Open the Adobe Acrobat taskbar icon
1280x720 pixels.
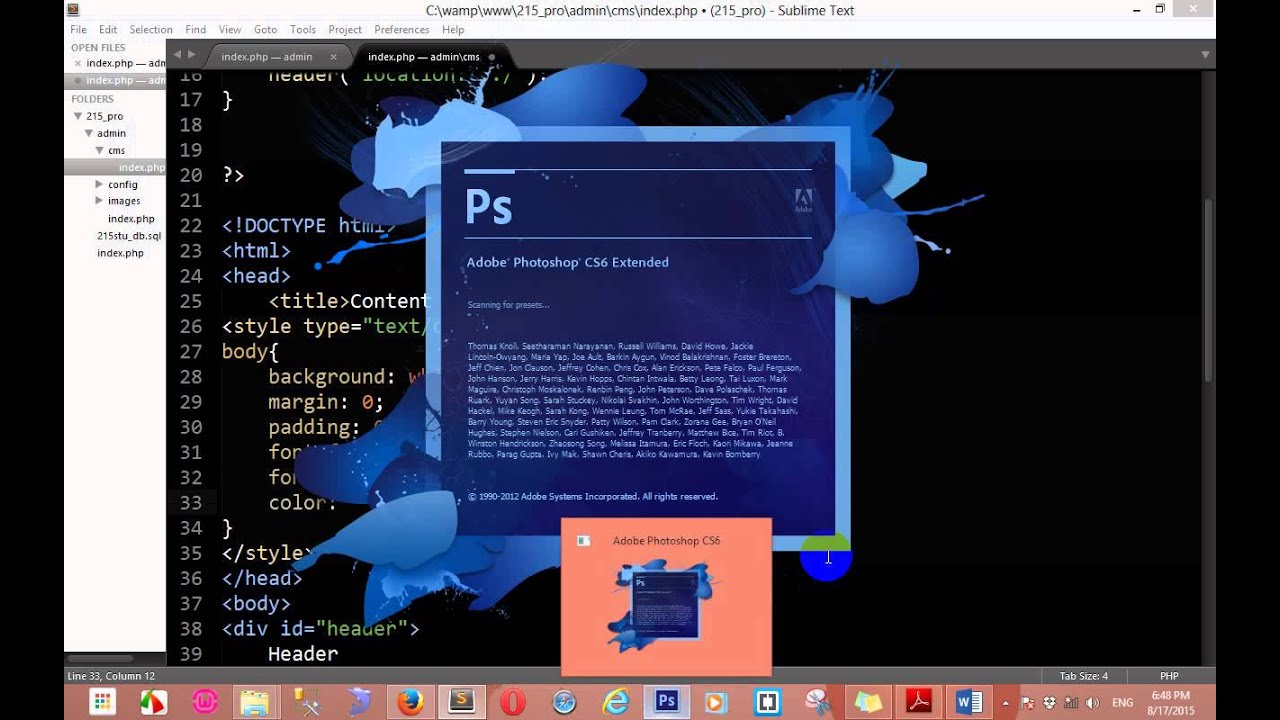pyautogui.click(x=919, y=702)
